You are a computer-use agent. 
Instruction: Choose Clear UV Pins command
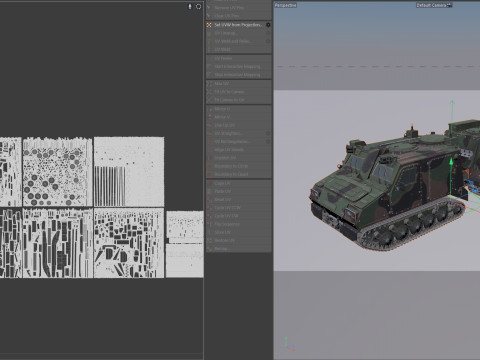[239, 16]
